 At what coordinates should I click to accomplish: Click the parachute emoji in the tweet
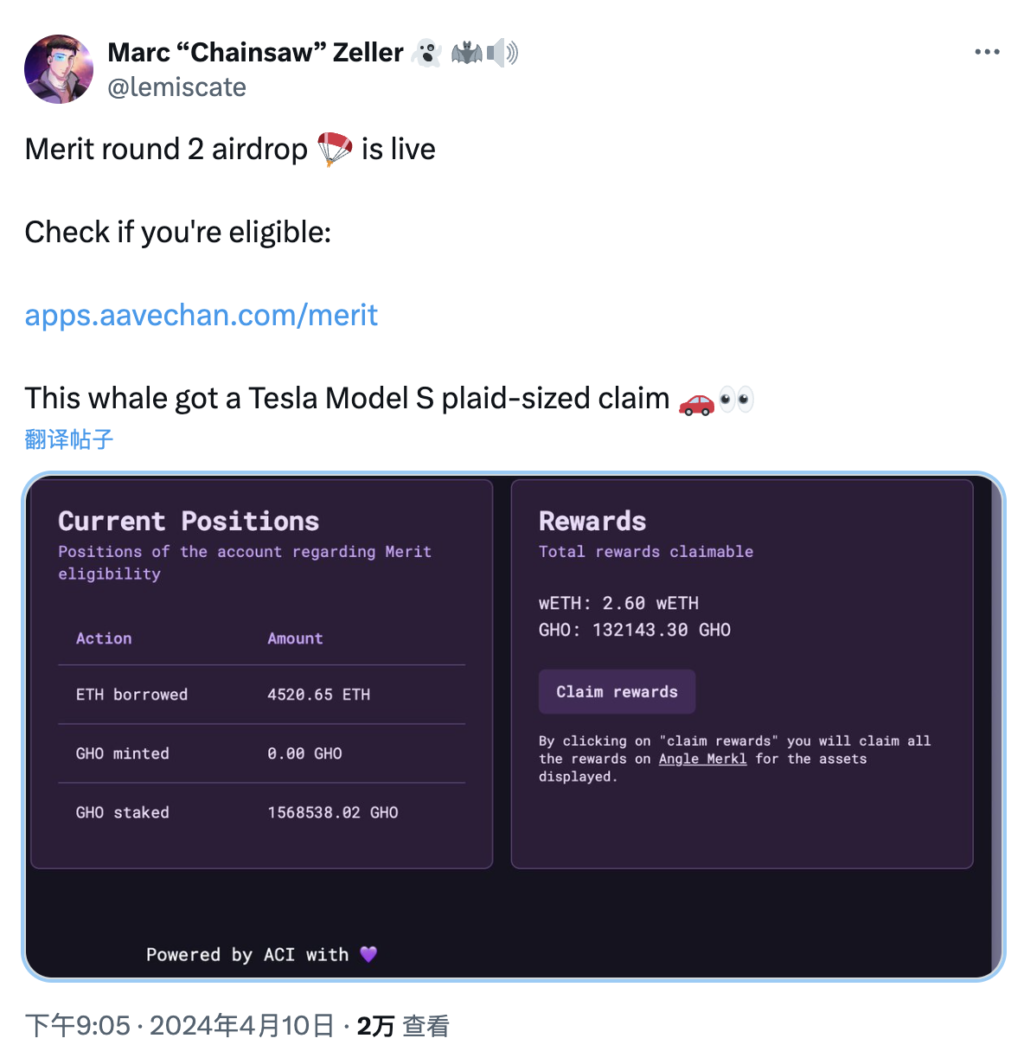pyautogui.click(x=335, y=150)
